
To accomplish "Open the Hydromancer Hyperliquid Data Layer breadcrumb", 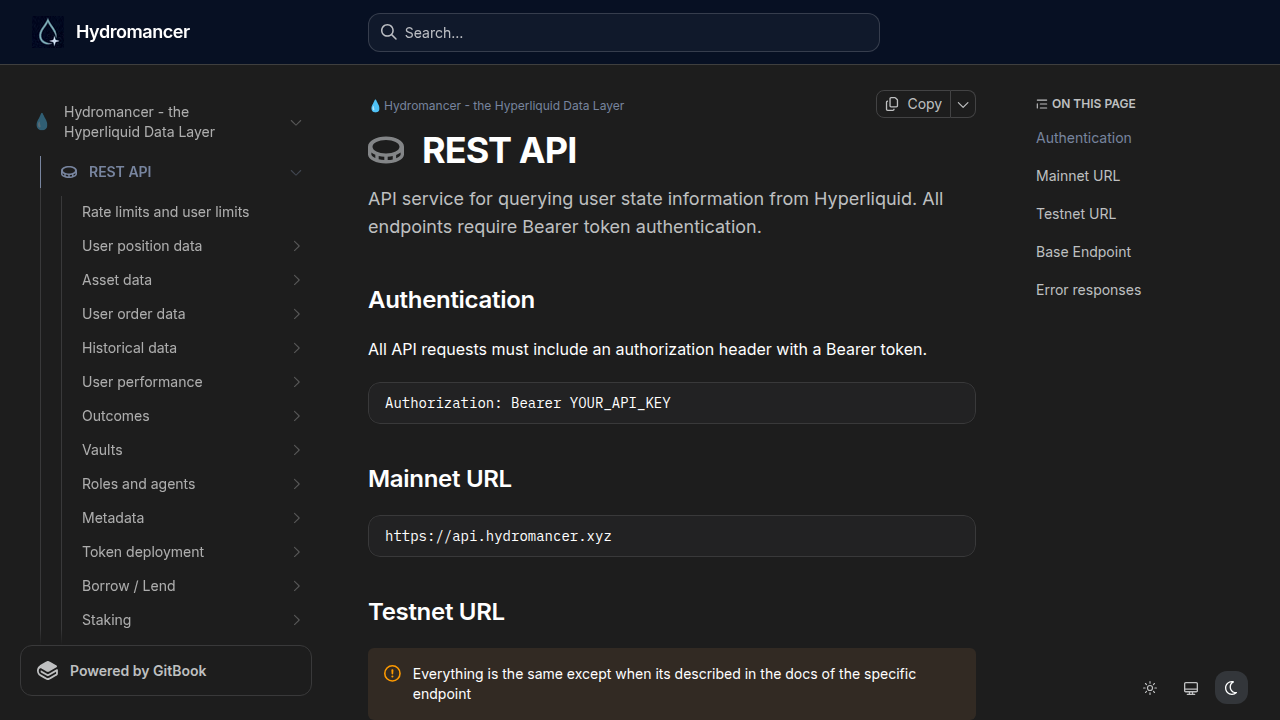I will tap(497, 106).
